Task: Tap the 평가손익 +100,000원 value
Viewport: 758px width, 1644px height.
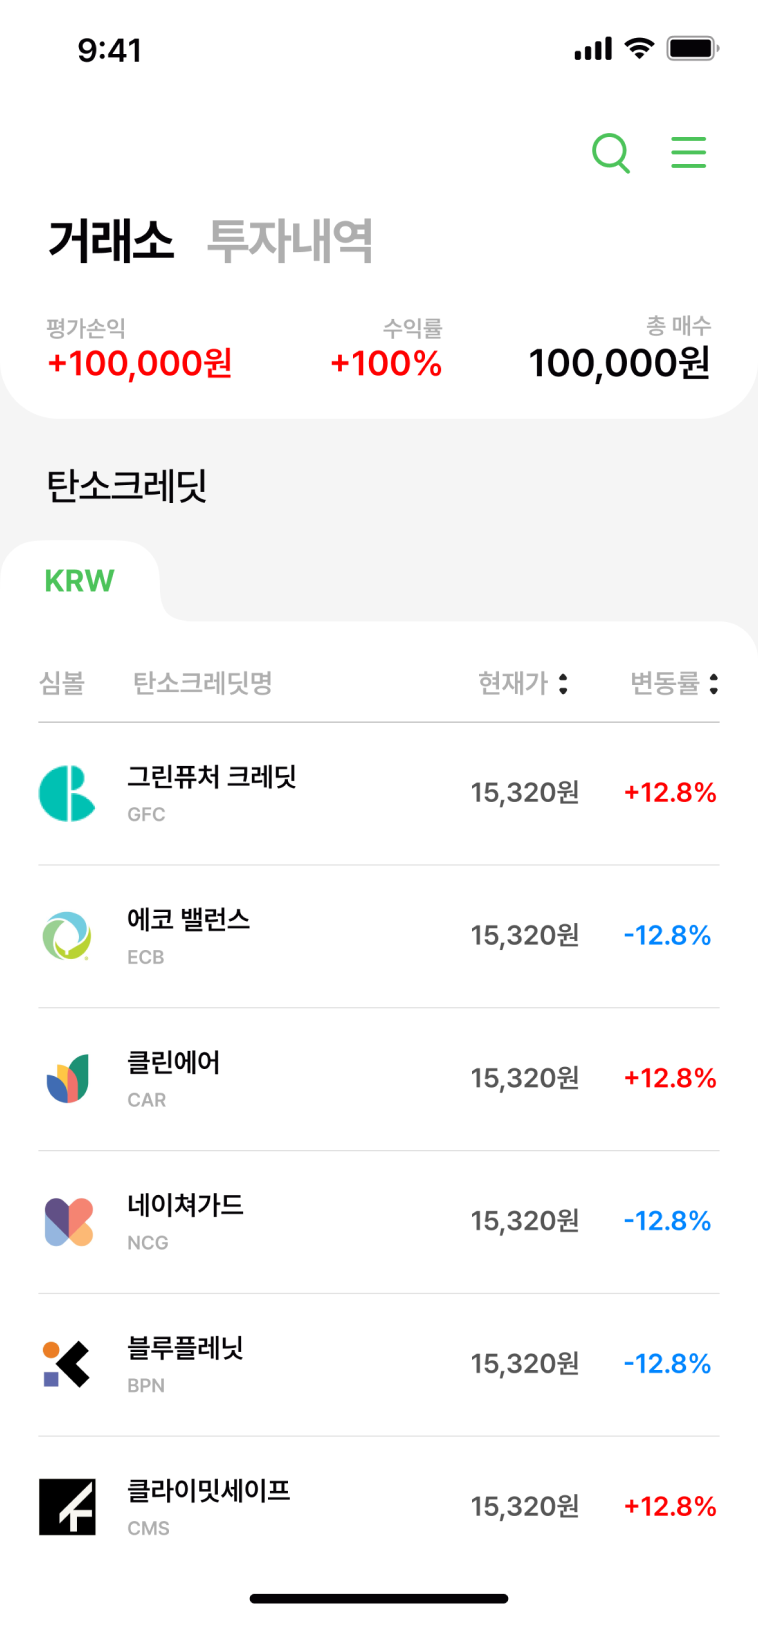Action: coord(140,363)
